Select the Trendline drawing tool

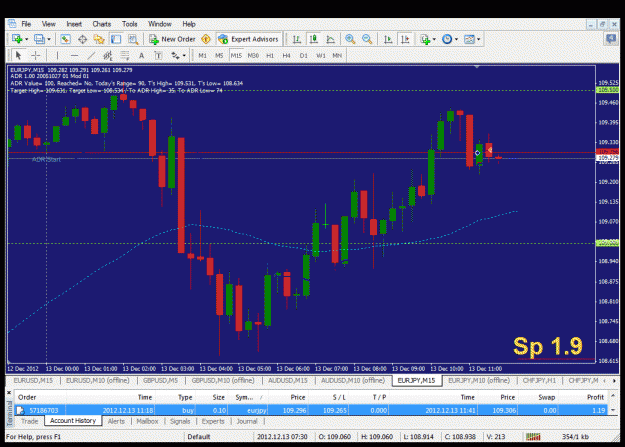[91, 55]
